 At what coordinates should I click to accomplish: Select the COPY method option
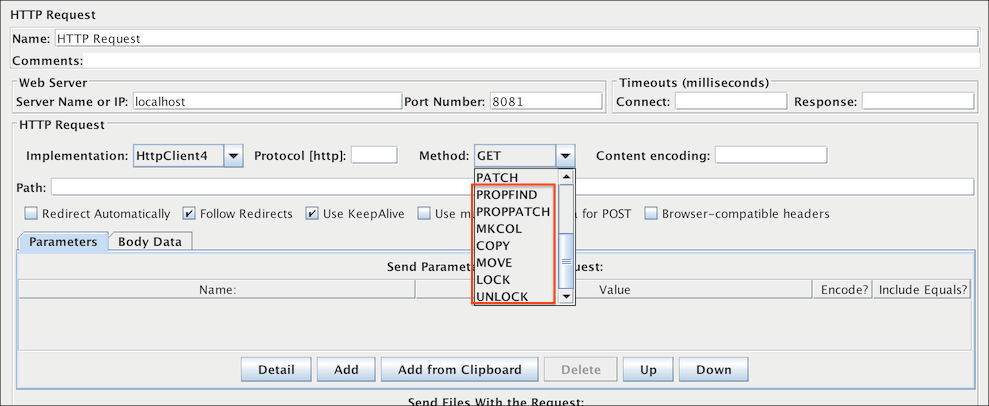pyautogui.click(x=494, y=246)
